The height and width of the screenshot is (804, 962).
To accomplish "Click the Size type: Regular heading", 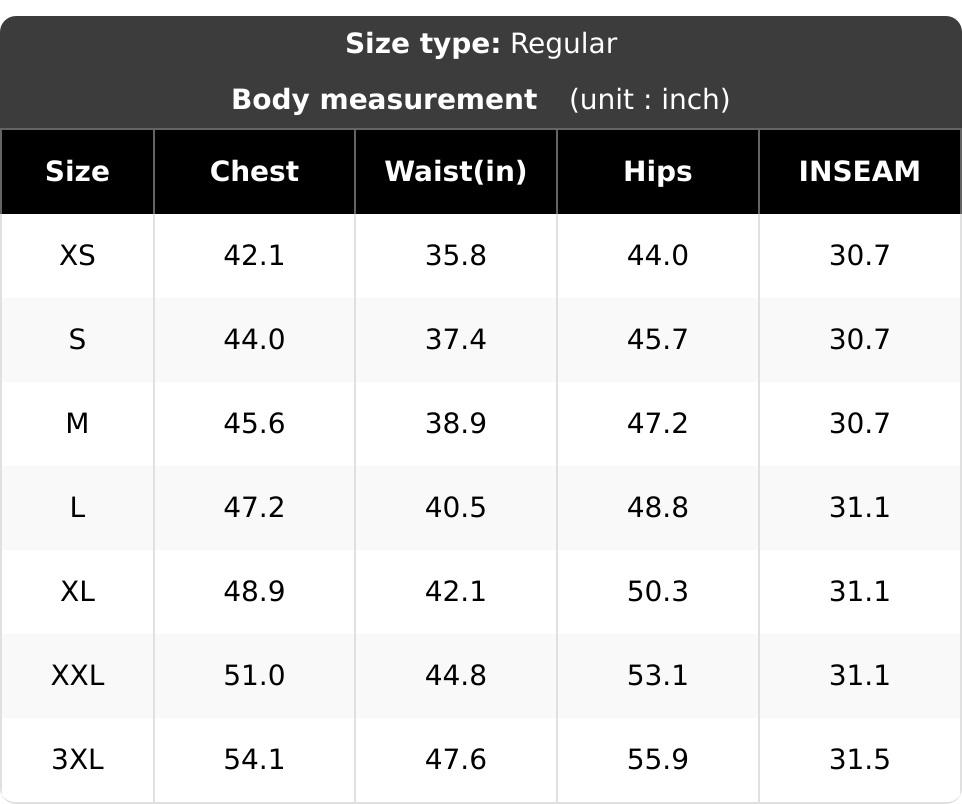I will pyautogui.click(x=481, y=44).
